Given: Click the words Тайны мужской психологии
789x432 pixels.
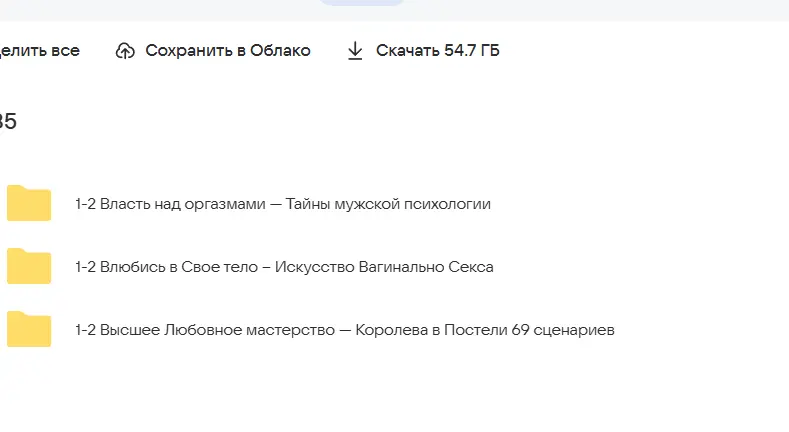Looking at the screenshot, I should [388, 204].
